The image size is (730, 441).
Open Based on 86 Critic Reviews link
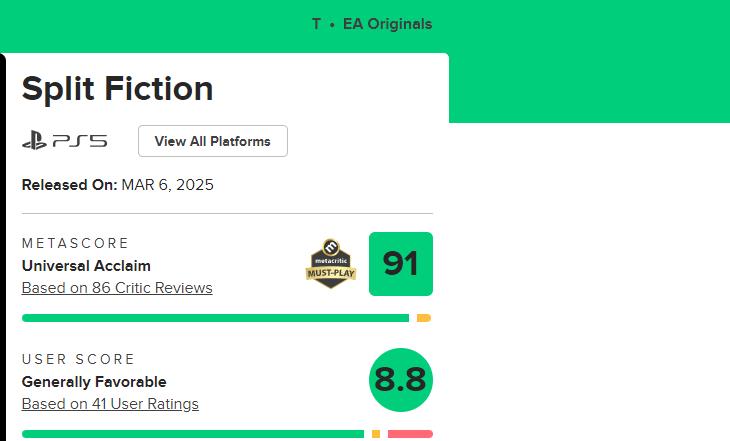pyautogui.click(x=117, y=288)
